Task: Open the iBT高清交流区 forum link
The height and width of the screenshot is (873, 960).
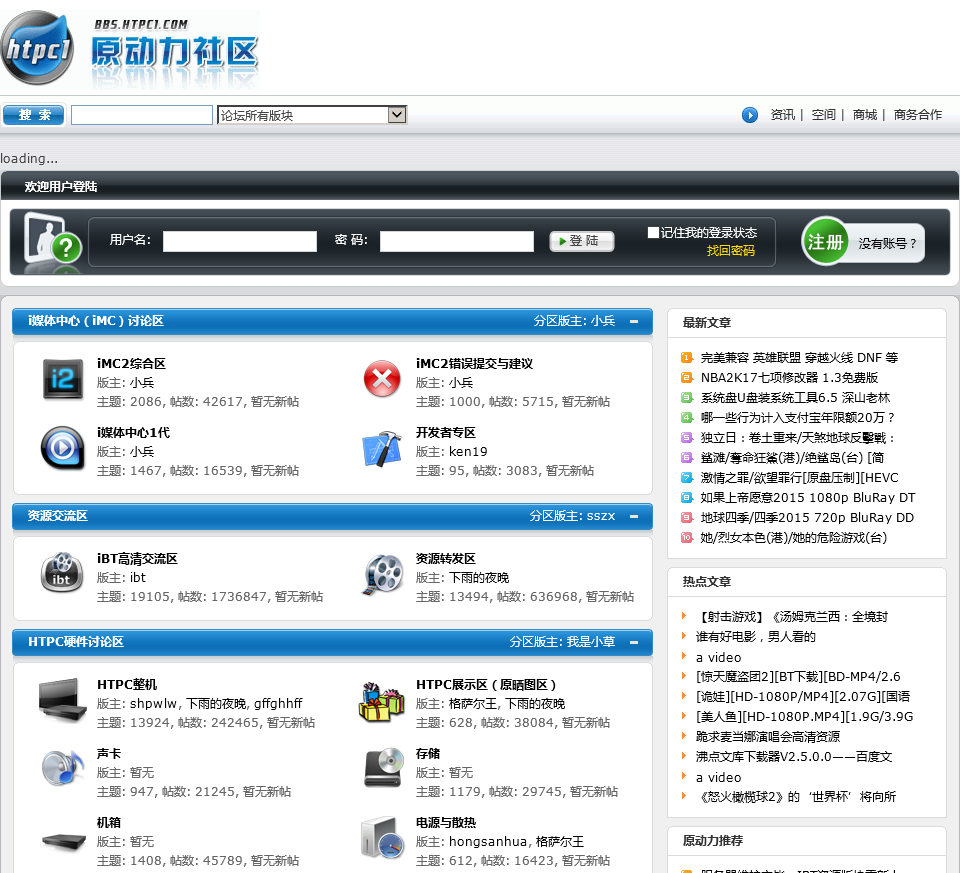Action: click(137, 558)
